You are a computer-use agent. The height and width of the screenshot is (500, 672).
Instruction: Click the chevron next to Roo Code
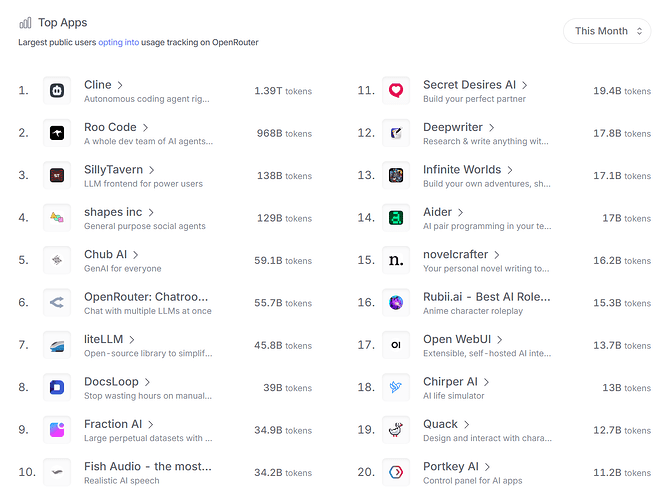coord(145,128)
